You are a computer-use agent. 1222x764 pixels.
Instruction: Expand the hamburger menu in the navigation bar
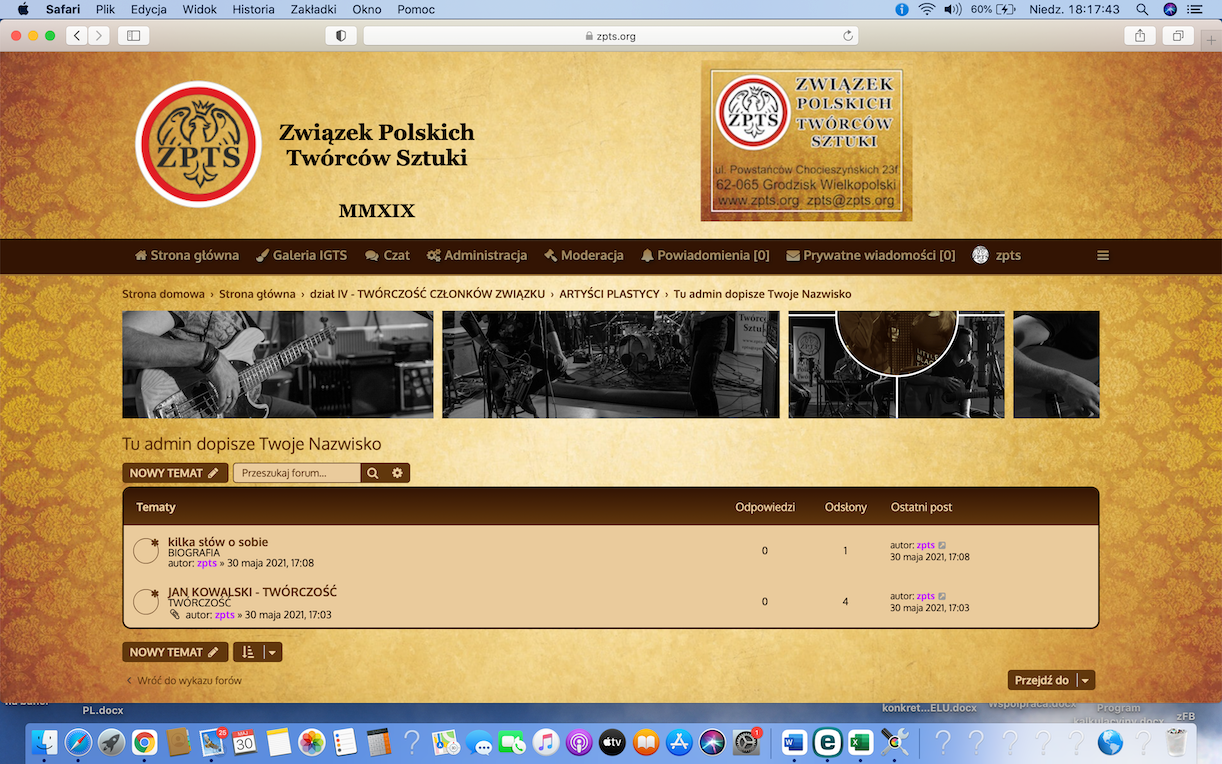pyautogui.click(x=1103, y=255)
